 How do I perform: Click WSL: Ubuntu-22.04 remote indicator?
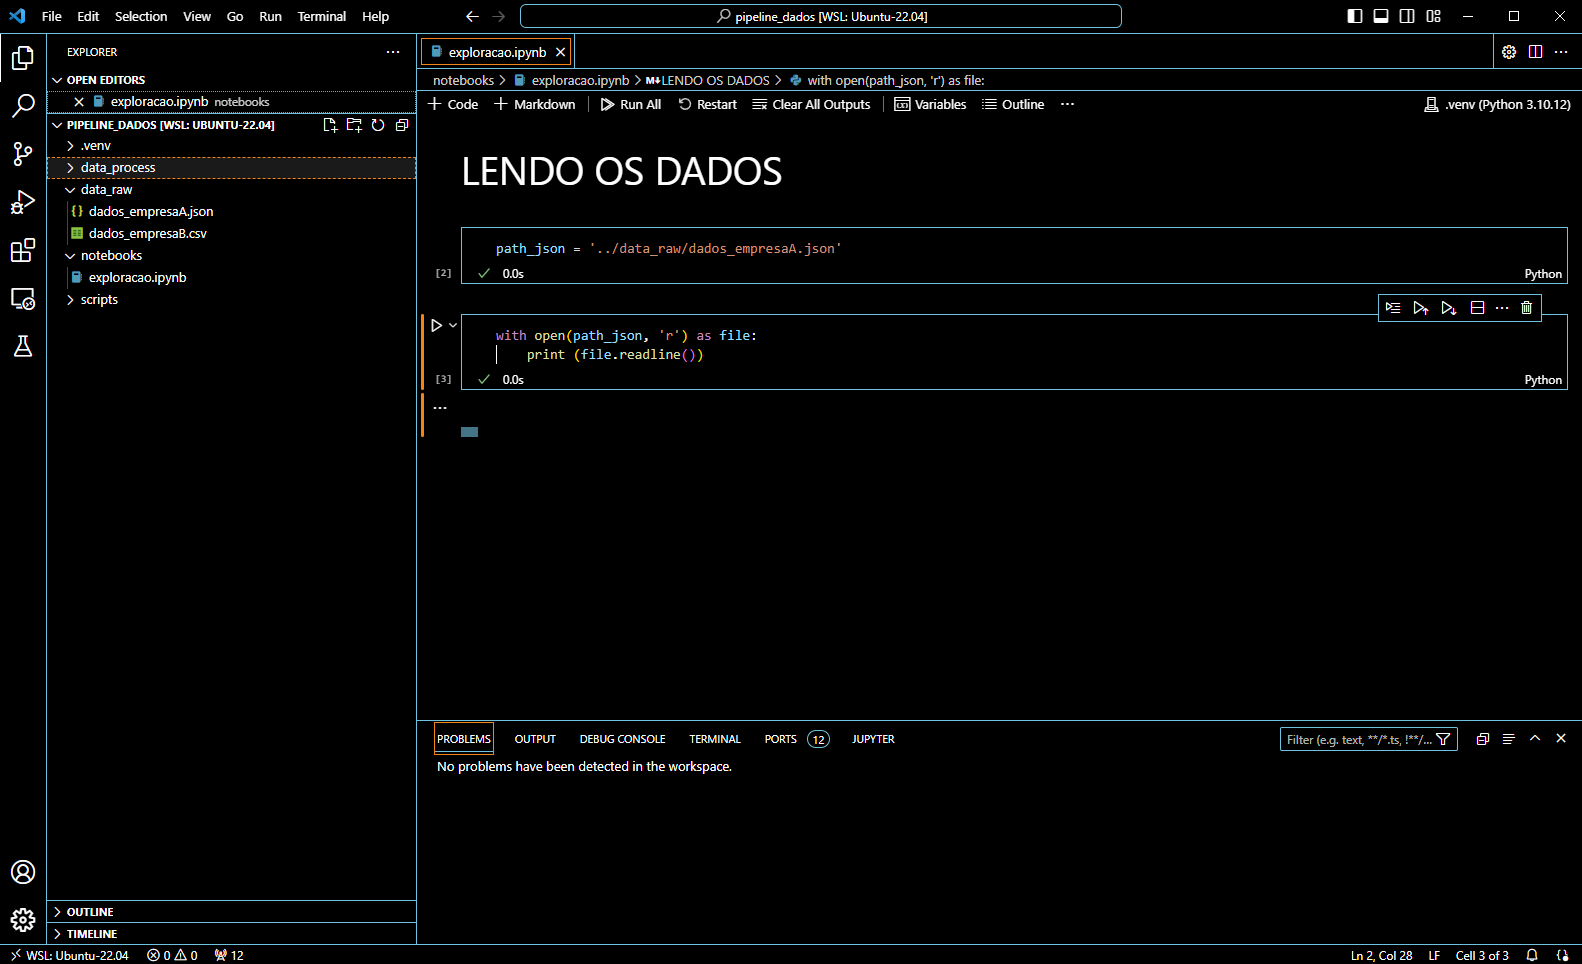70,955
